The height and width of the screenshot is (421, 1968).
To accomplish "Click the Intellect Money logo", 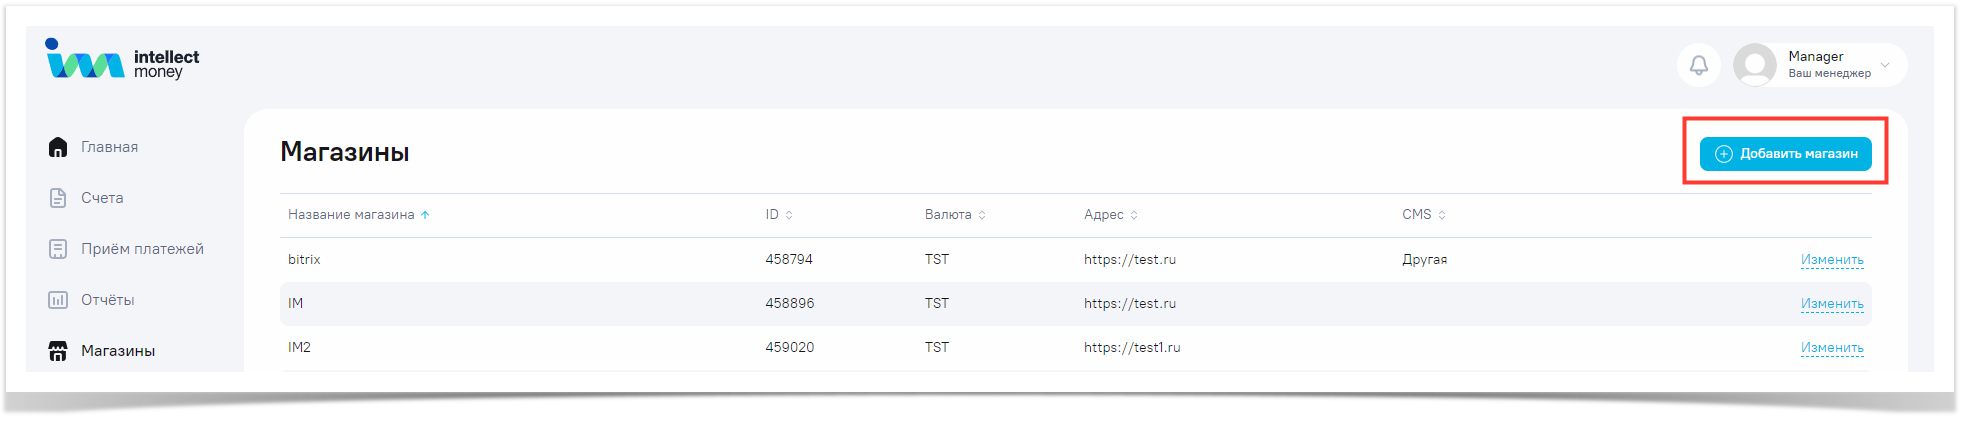I will coord(122,60).
